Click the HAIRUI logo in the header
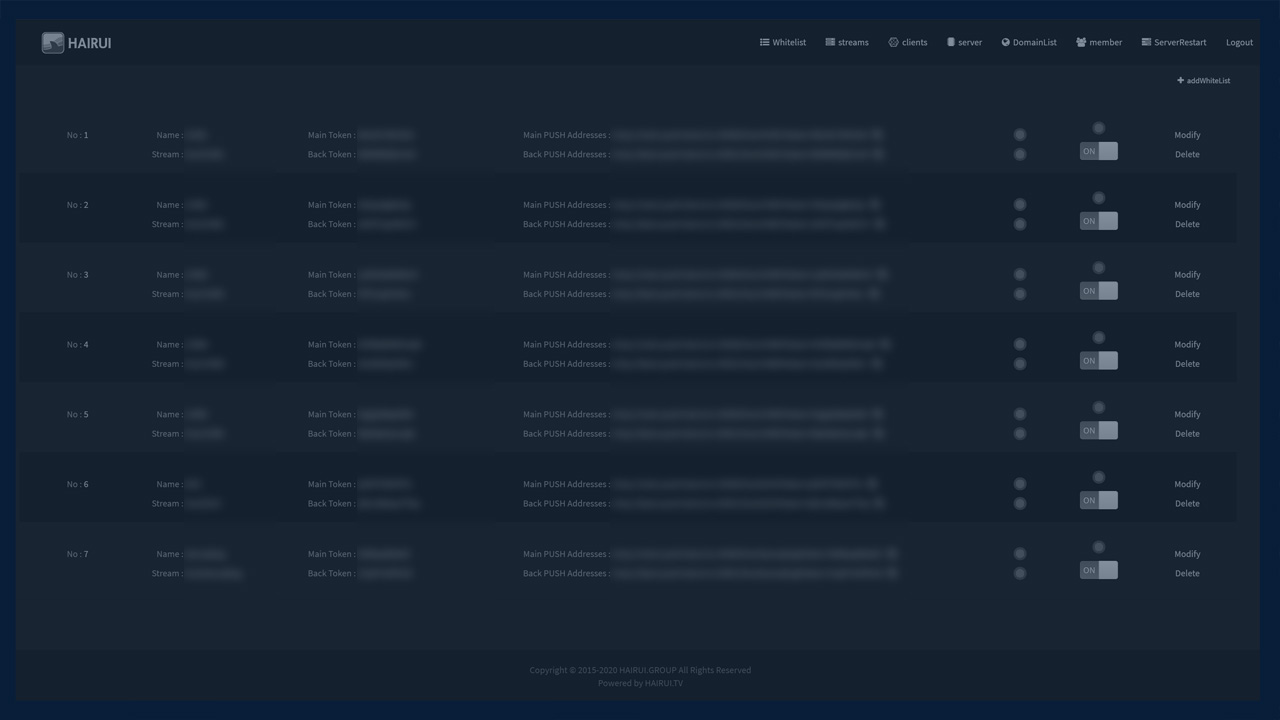 (x=53, y=43)
